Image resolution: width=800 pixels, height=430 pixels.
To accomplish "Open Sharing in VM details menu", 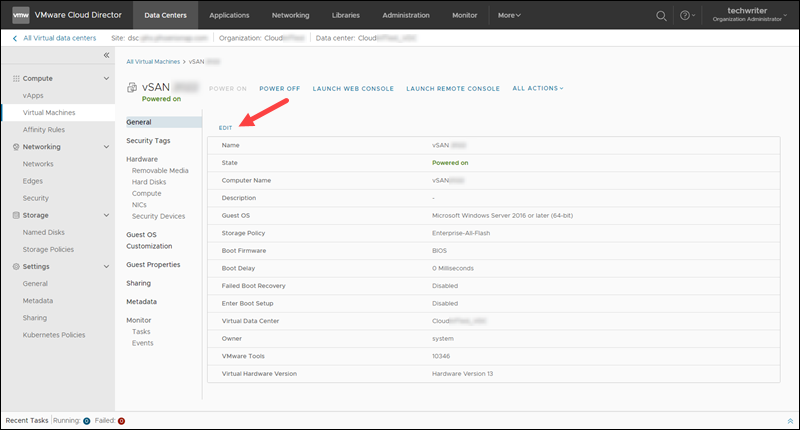I will click(138, 283).
